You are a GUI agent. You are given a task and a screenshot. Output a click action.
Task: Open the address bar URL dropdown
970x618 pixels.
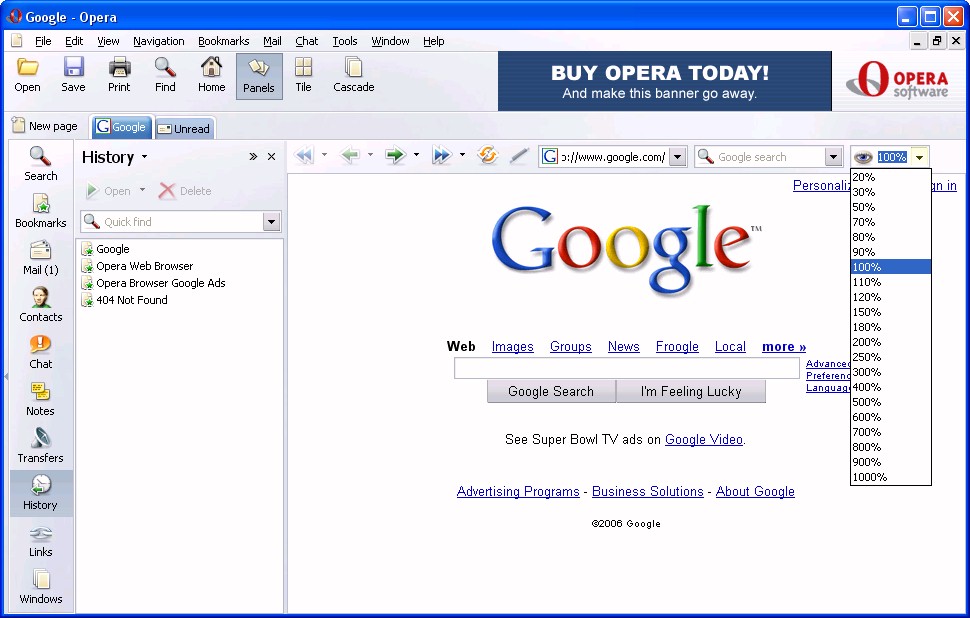tap(677, 157)
